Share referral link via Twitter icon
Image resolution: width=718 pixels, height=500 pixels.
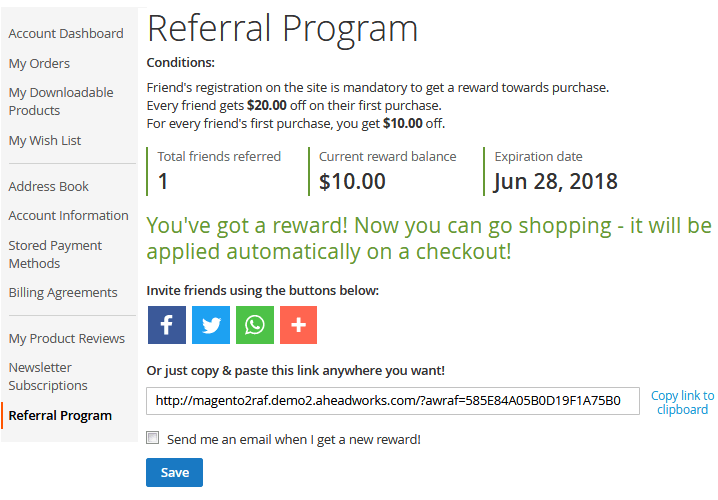[x=211, y=325]
